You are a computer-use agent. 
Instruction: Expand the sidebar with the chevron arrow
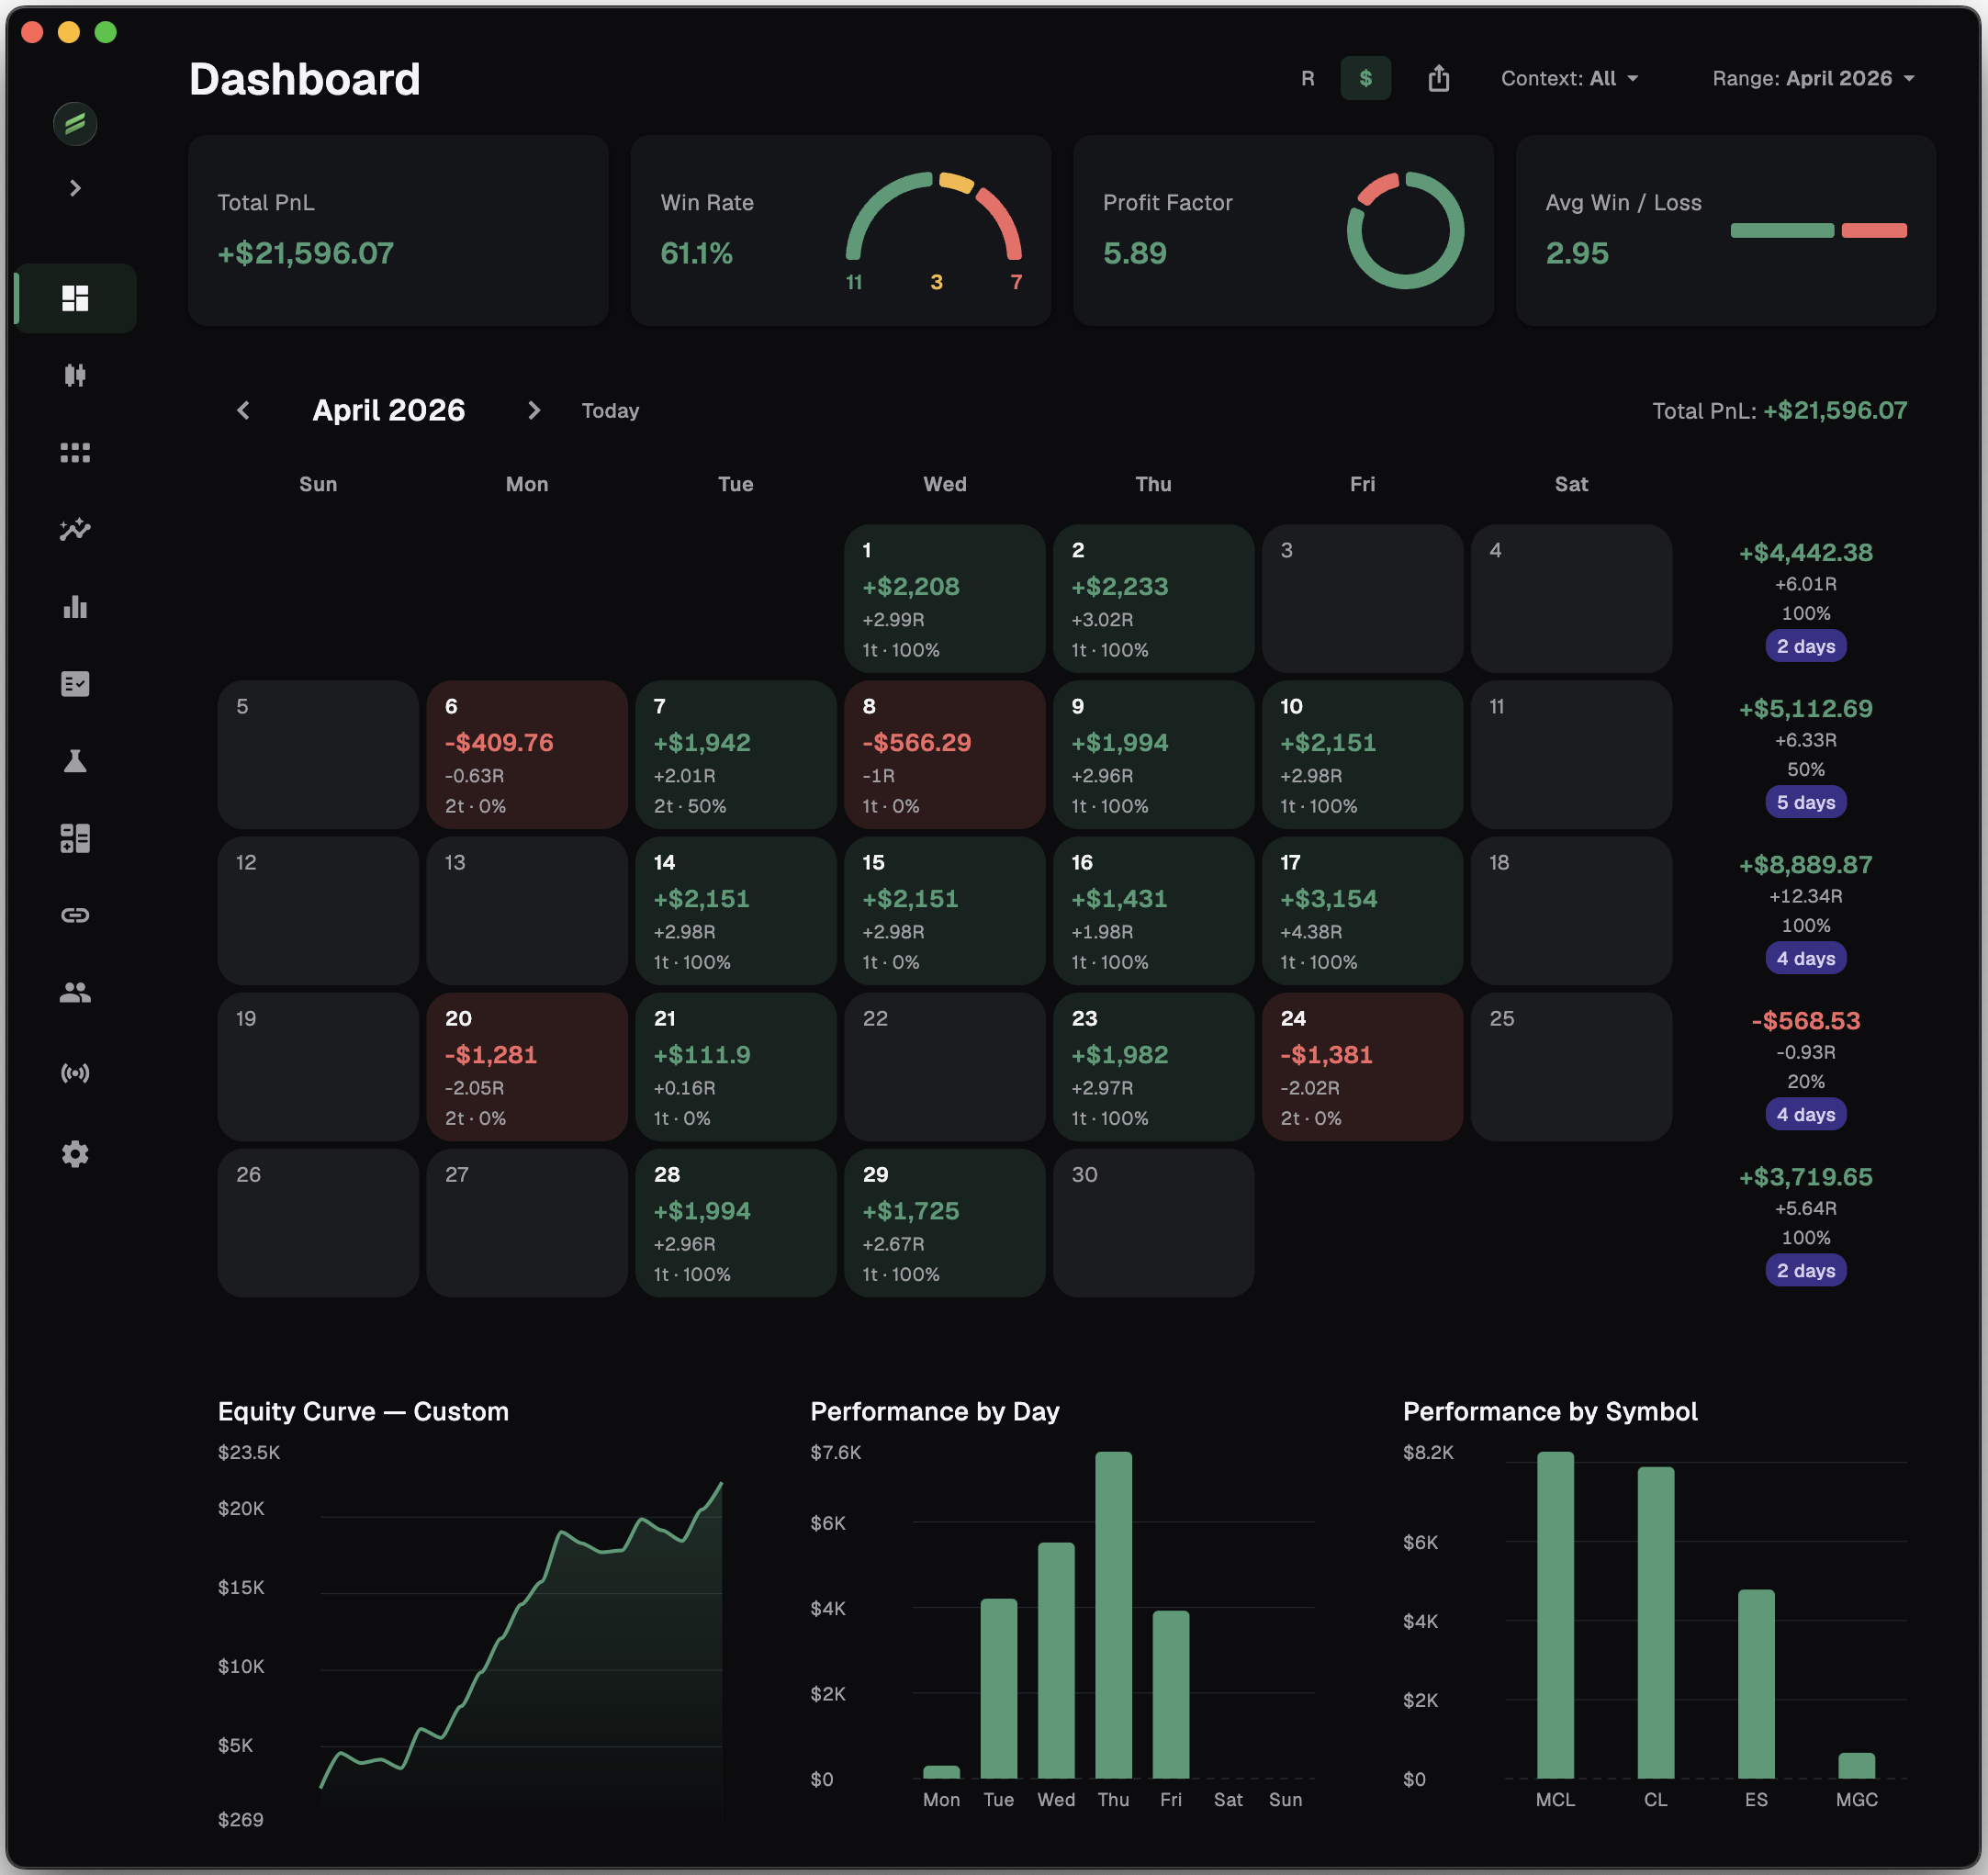point(75,188)
